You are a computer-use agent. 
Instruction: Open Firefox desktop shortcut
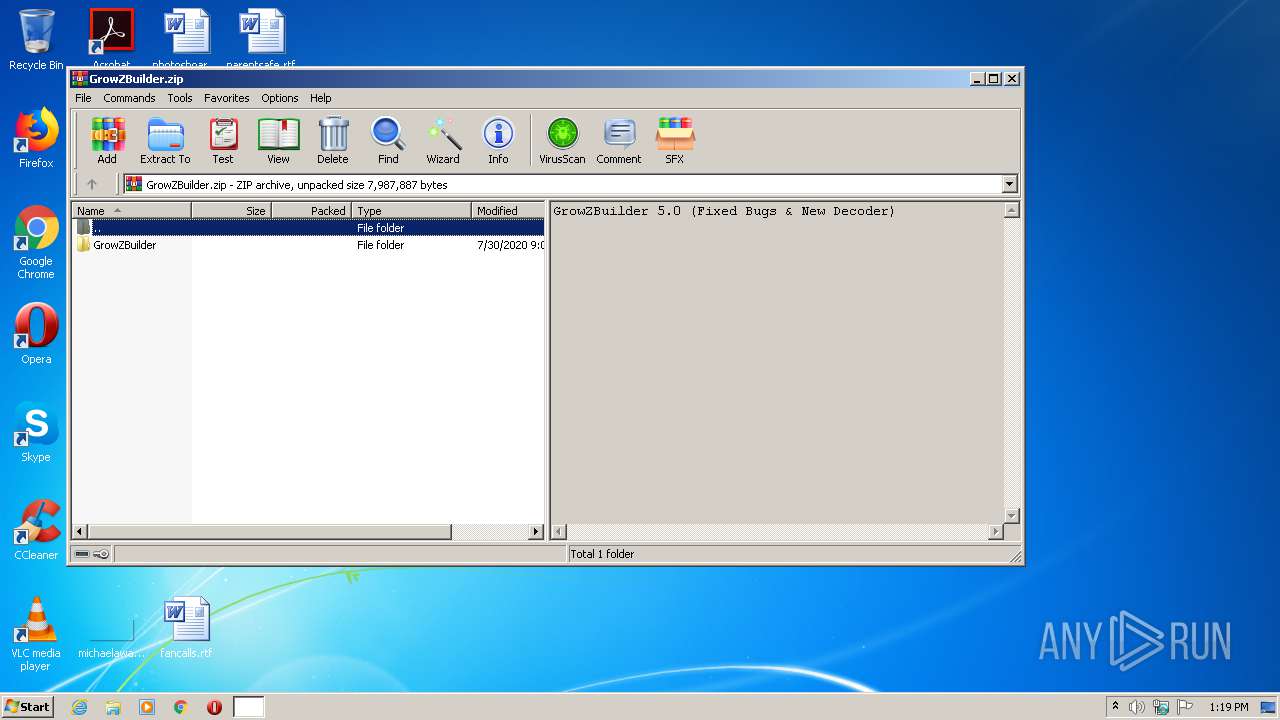(36, 138)
